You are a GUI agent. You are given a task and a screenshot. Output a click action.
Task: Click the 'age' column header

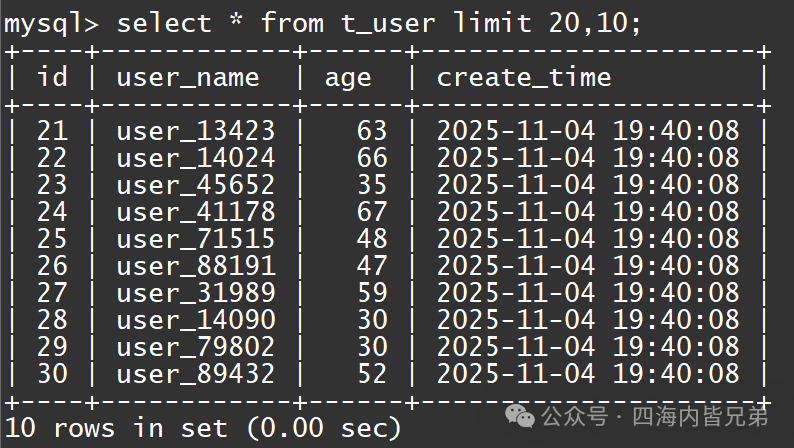tap(348, 80)
